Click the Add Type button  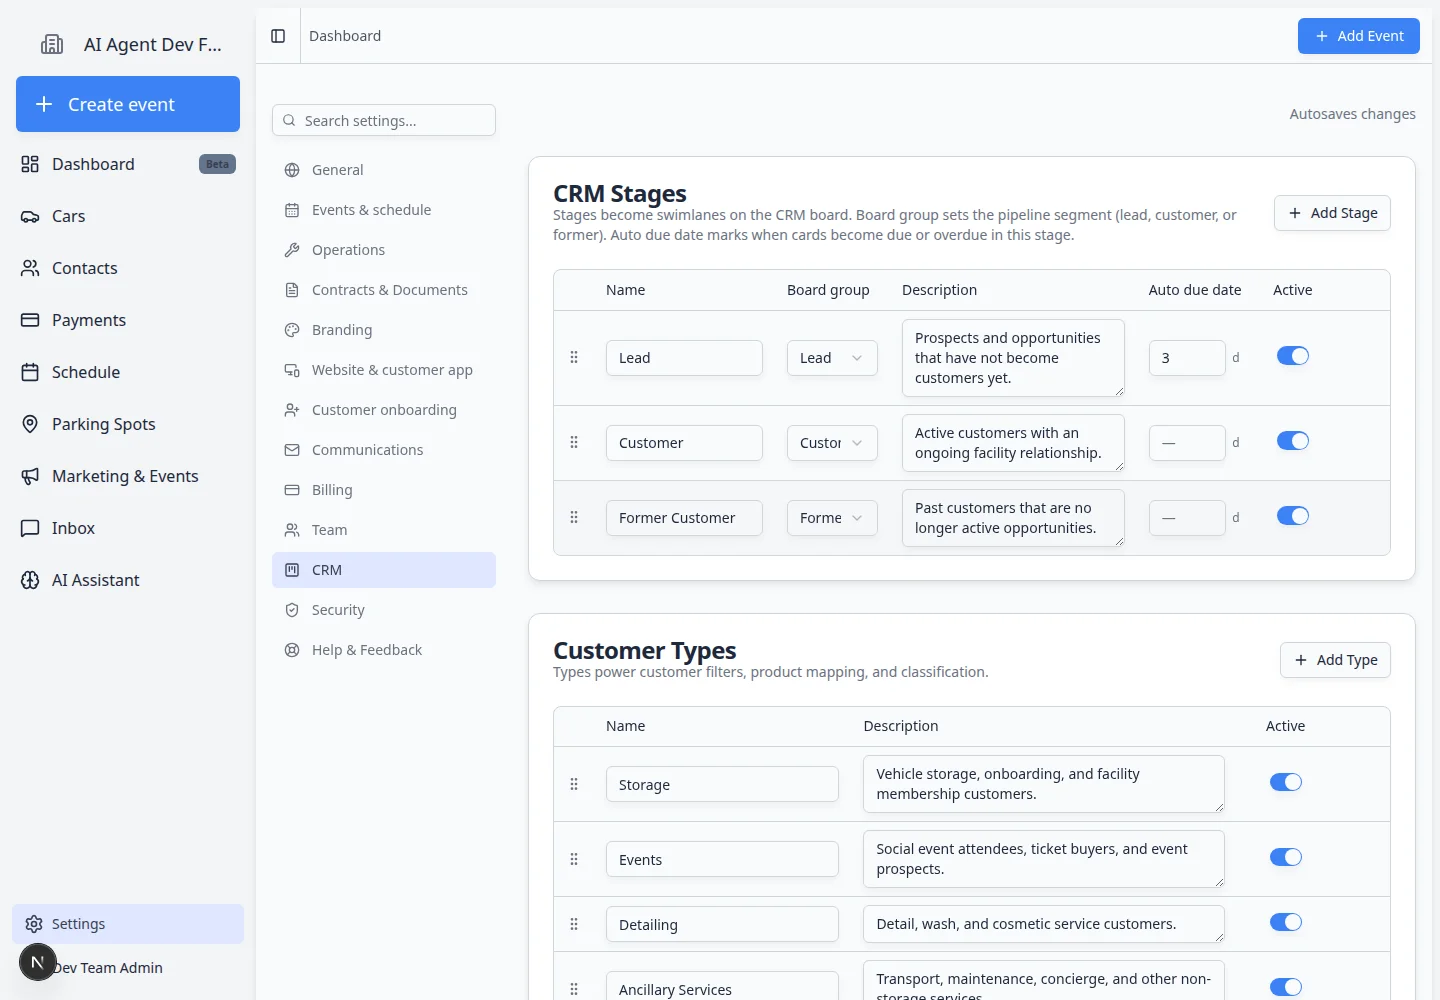tap(1335, 660)
